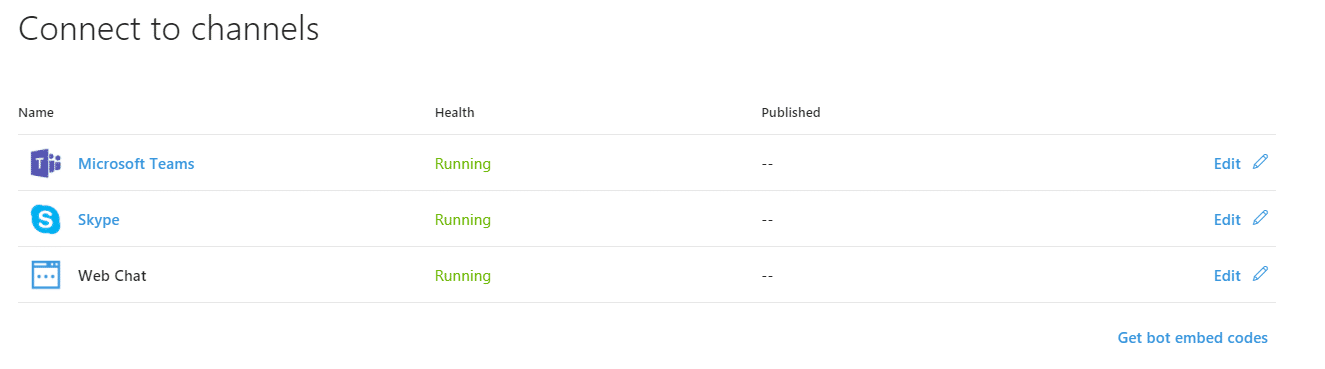Open Get bot embed codes link
Image resolution: width=1325 pixels, height=369 pixels.
click(1192, 338)
